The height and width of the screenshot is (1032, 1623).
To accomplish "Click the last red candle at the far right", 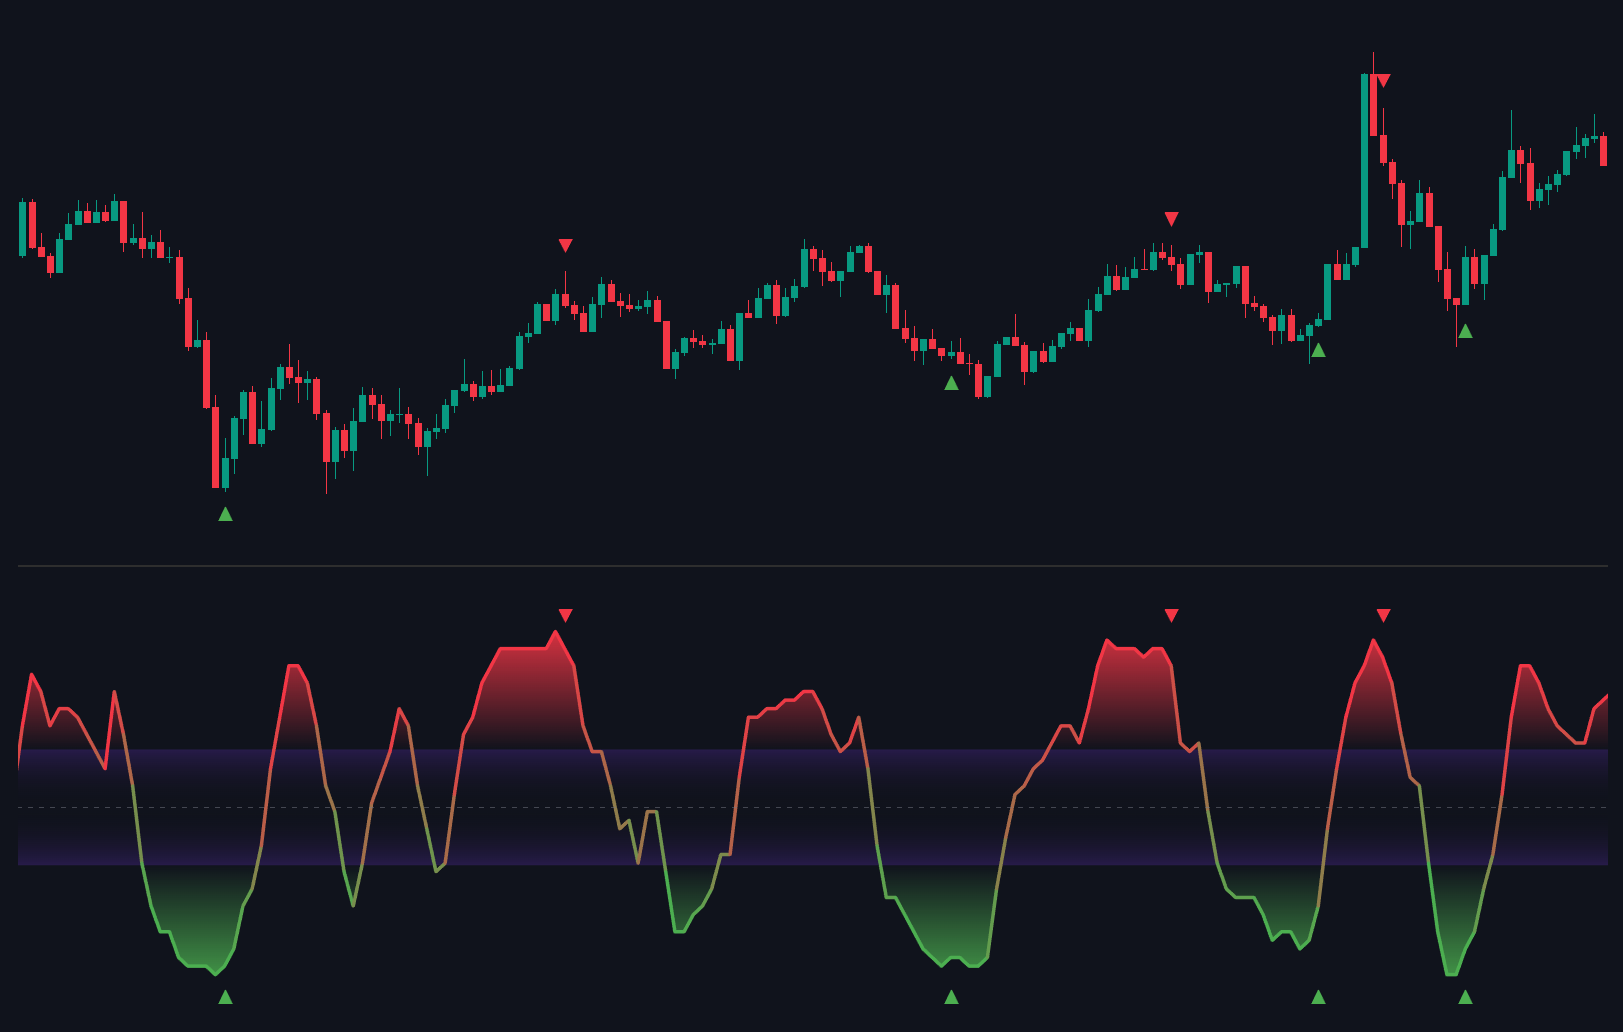I will click(1603, 151).
